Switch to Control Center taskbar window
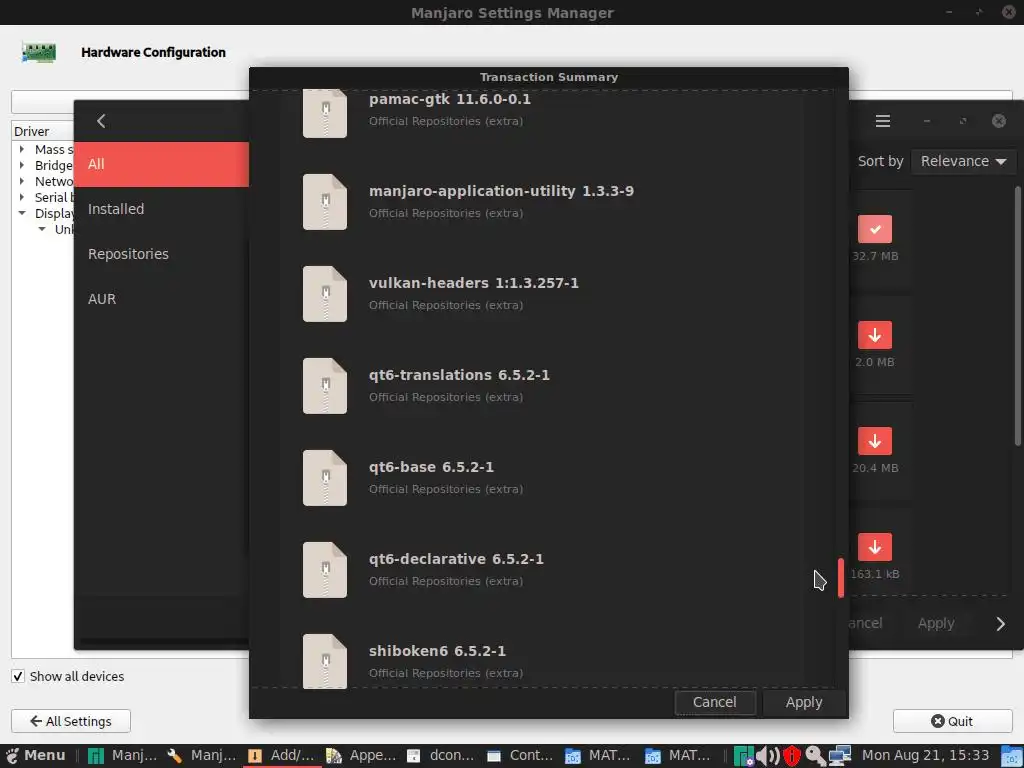The height and width of the screenshot is (768, 1024). pyautogui.click(x=520, y=756)
